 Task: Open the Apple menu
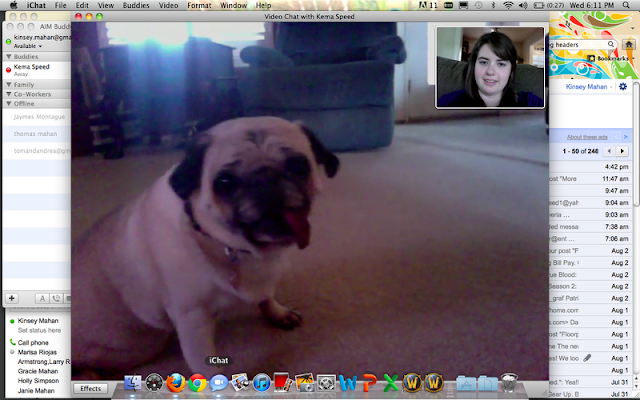tap(13, 5)
